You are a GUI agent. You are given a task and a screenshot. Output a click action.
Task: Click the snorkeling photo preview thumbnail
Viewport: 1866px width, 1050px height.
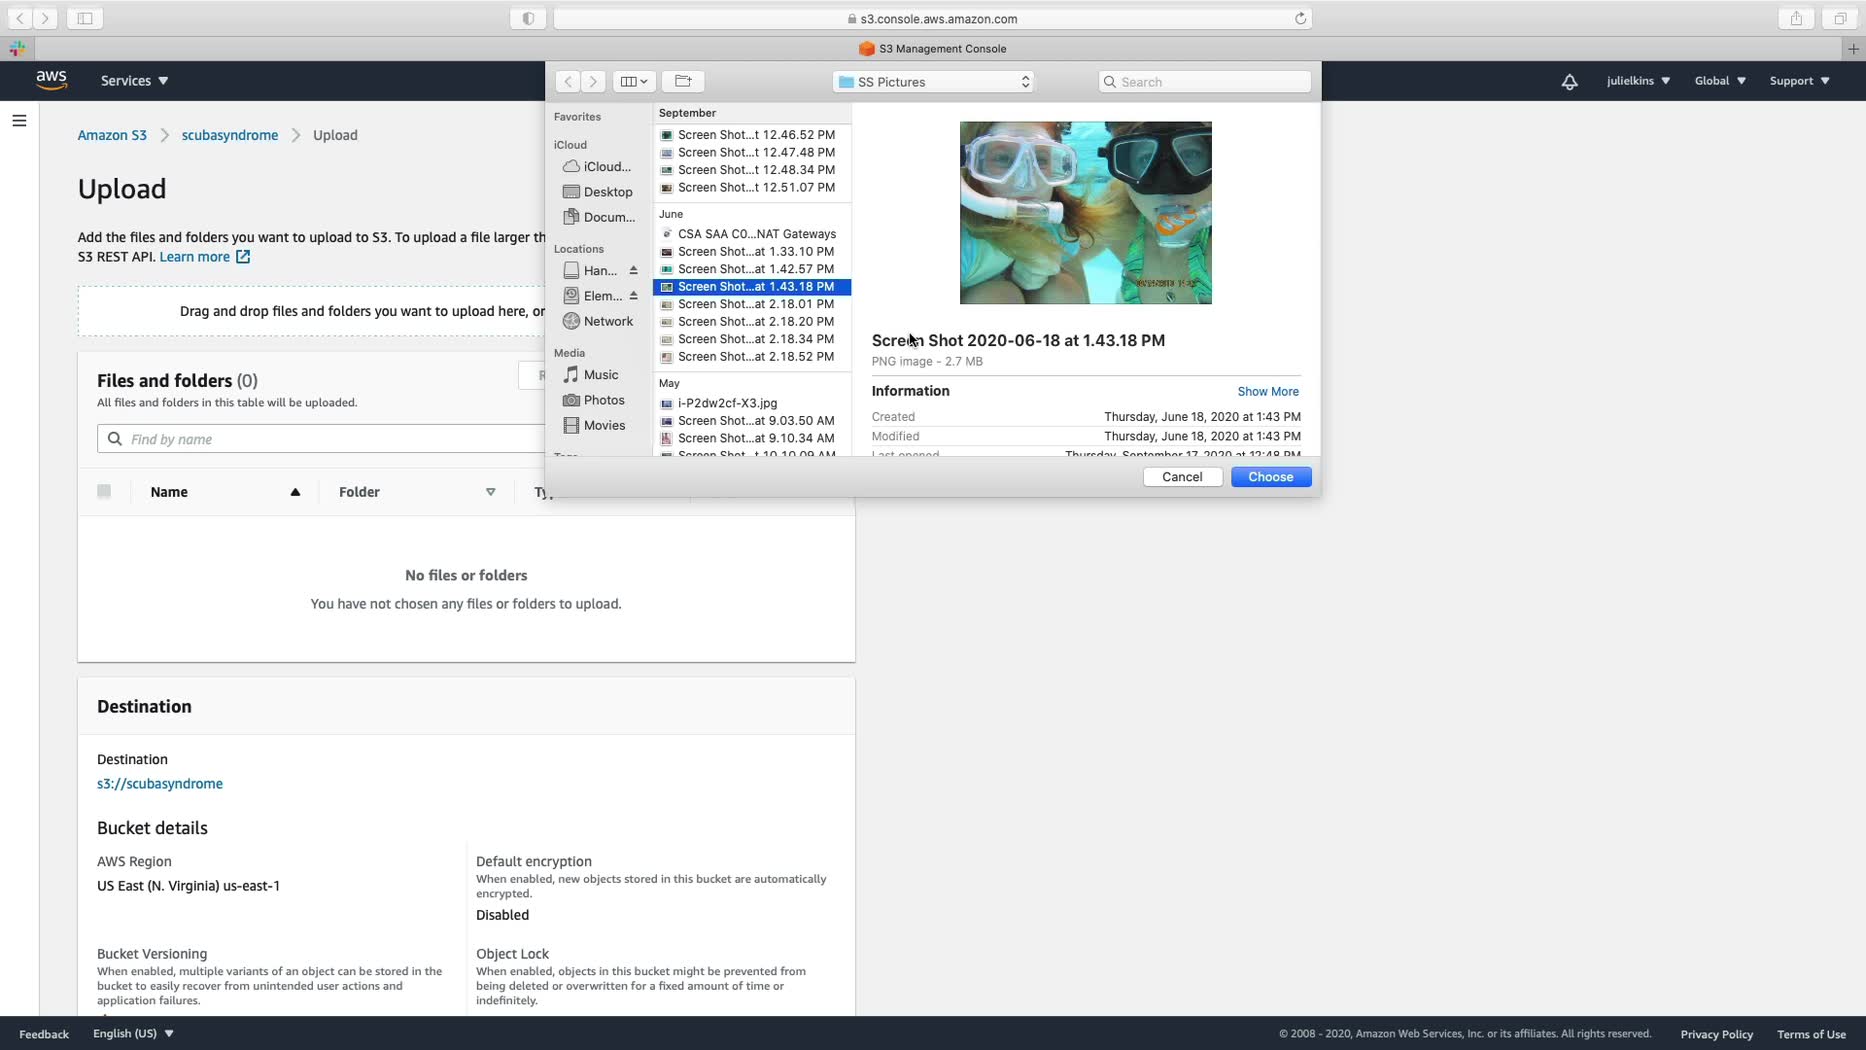pyautogui.click(x=1085, y=213)
